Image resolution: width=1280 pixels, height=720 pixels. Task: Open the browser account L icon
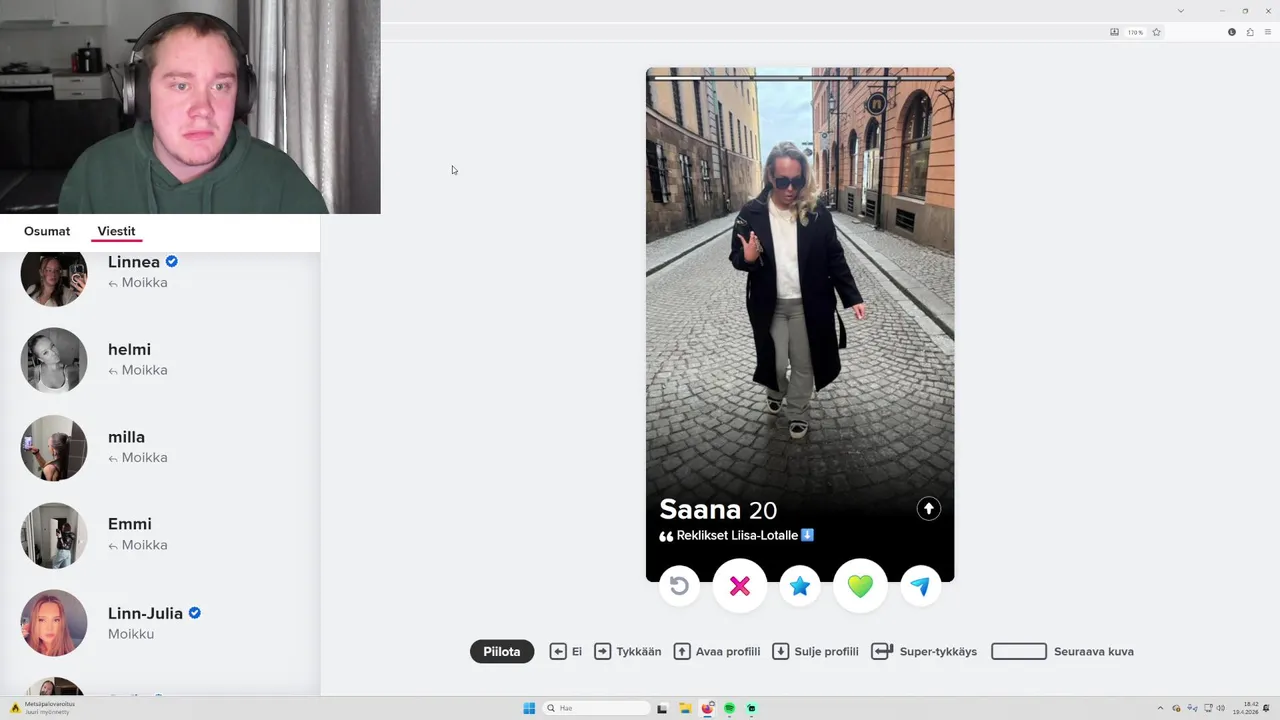tap(1232, 32)
